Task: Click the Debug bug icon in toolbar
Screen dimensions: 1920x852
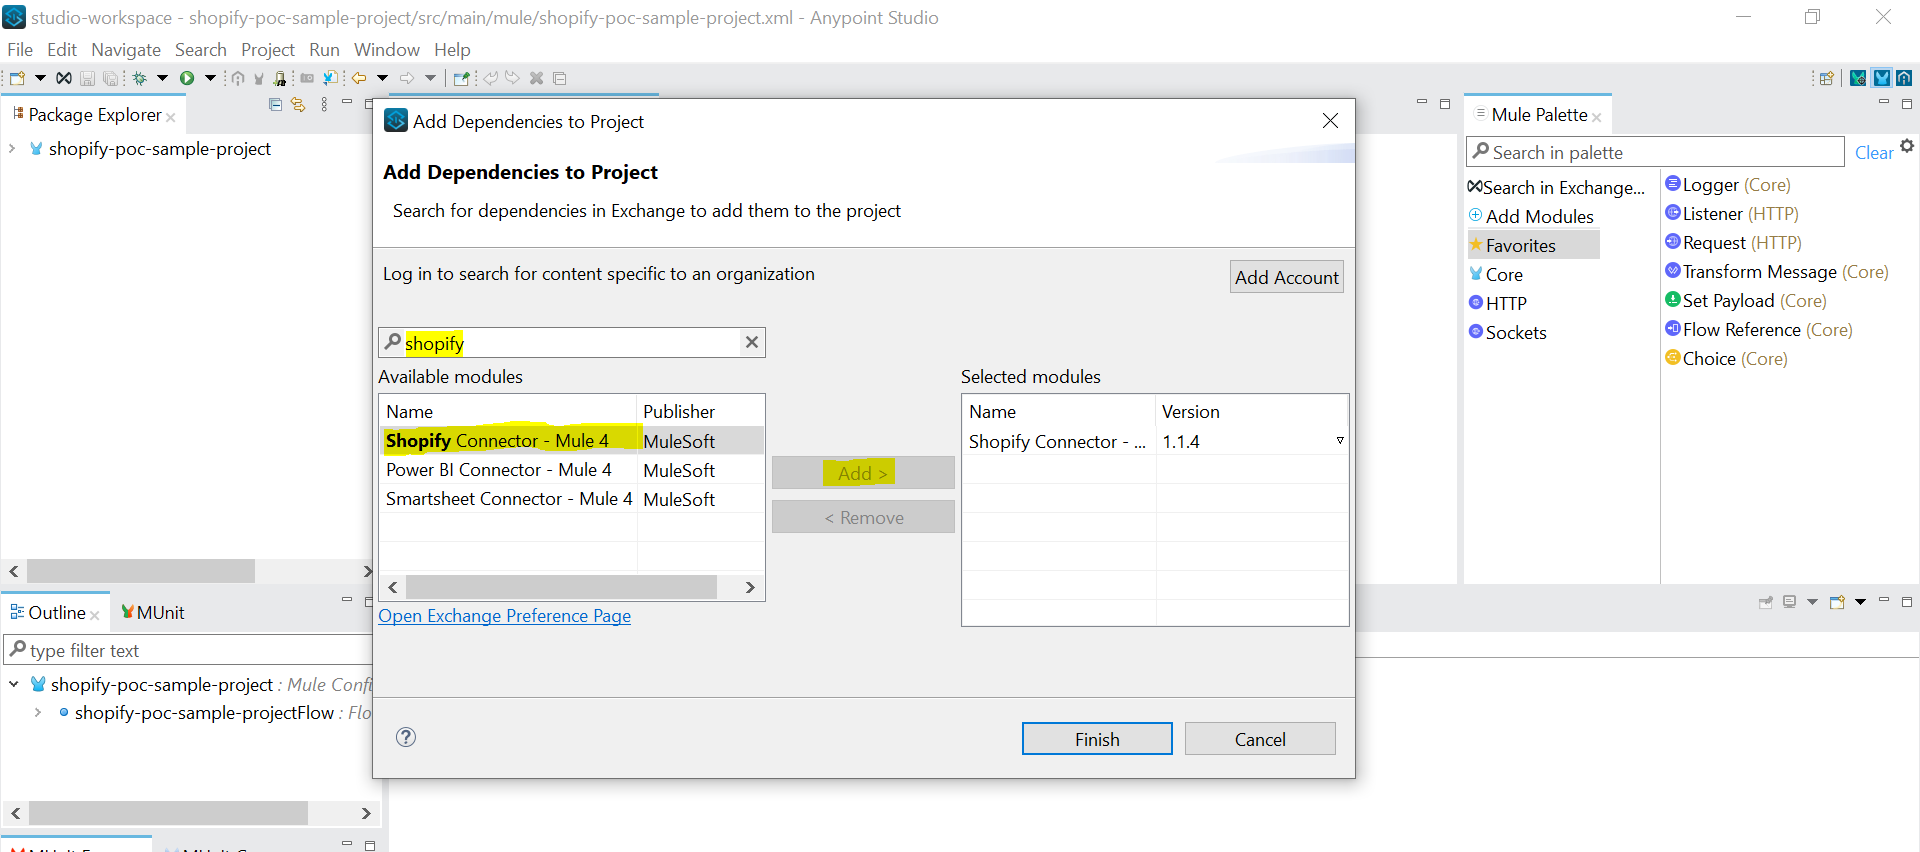Action: (x=140, y=78)
